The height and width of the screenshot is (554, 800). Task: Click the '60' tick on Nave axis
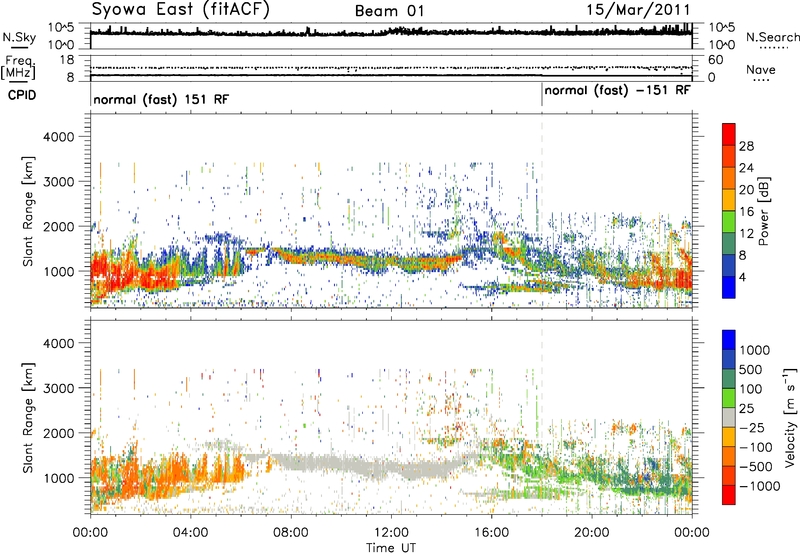click(715, 60)
